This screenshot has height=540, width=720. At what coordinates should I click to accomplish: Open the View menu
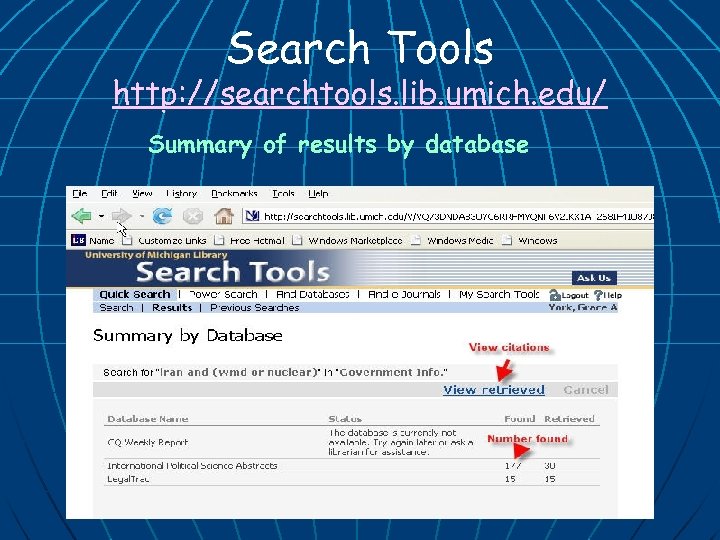click(142, 193)
